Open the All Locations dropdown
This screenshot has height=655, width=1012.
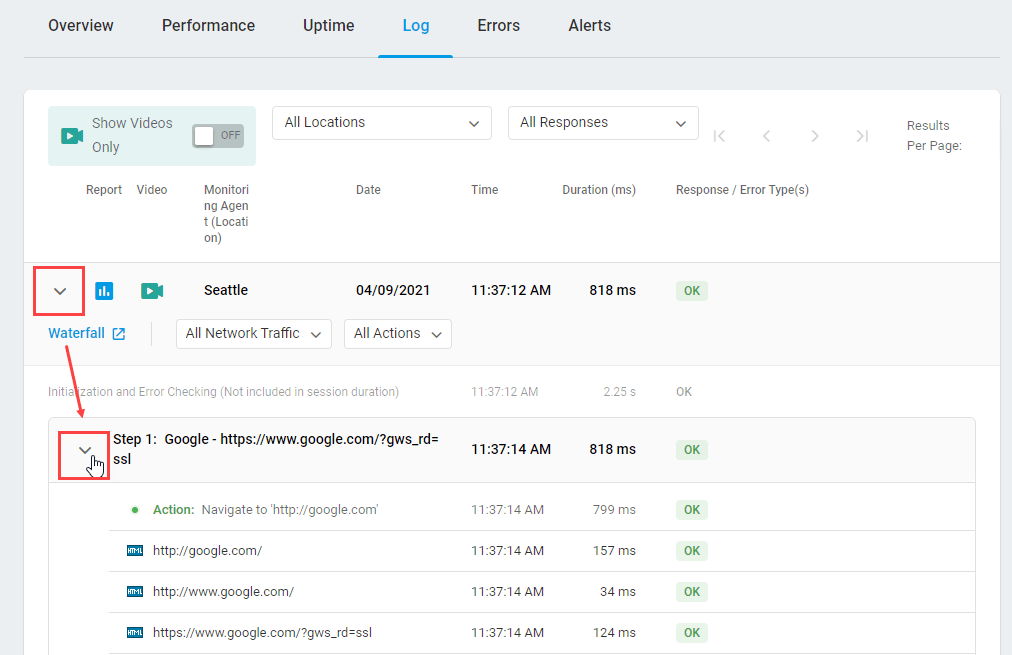point(381,123)
